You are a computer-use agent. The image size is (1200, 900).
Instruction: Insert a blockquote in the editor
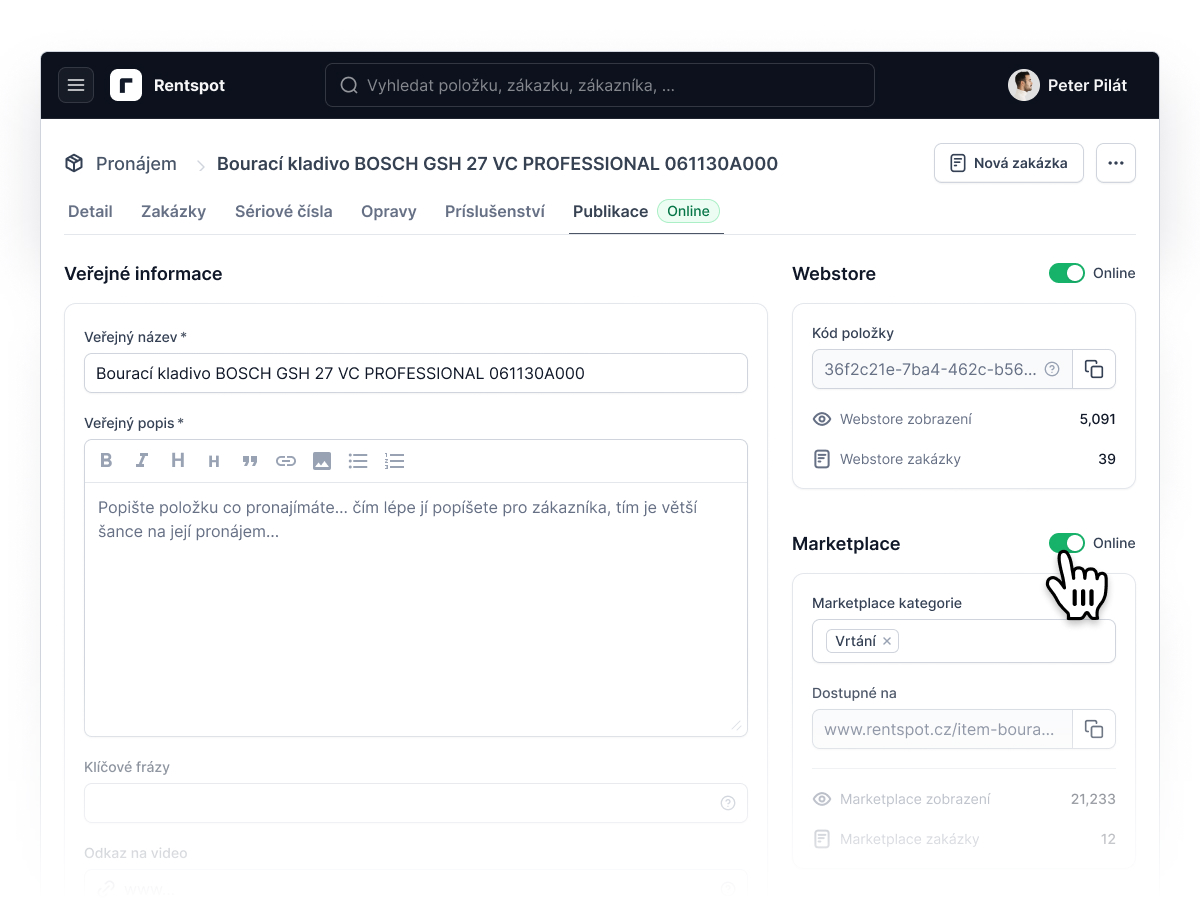click(x=250, y=461)
